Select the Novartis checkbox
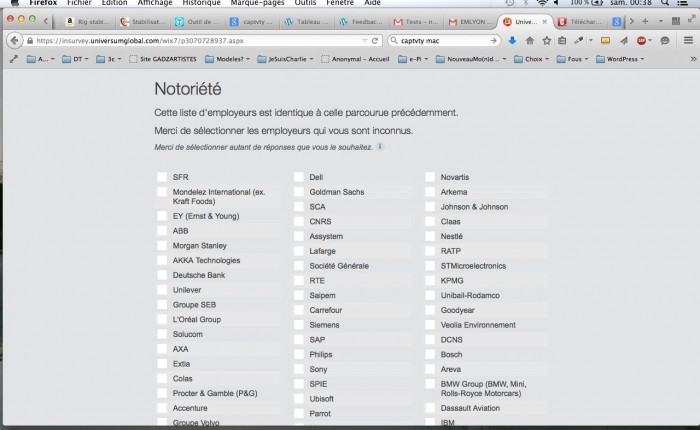The width and height of the screenshot is (700, 430). 430,177
